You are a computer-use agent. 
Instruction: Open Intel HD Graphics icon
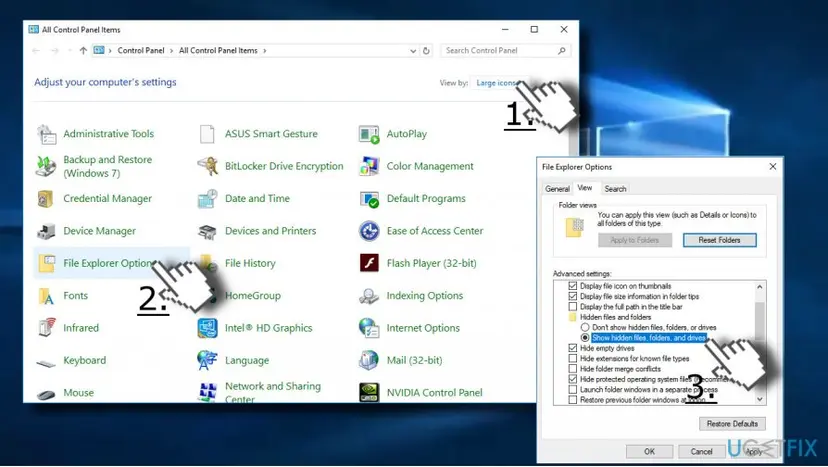(x=208, y=328)
